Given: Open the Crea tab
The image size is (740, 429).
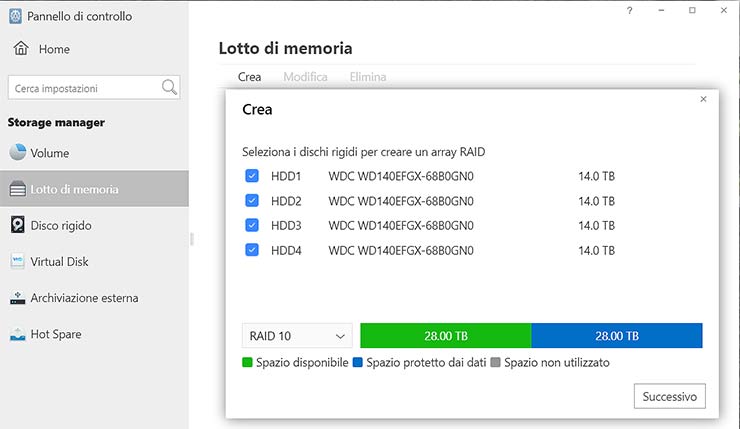Looking at the screenshot, I should coord(250,77).
